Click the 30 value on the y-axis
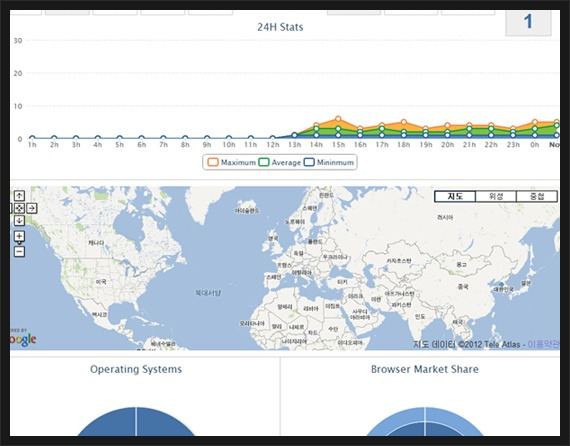Viewport: 570px width, 446px height. tap(18, 41)
